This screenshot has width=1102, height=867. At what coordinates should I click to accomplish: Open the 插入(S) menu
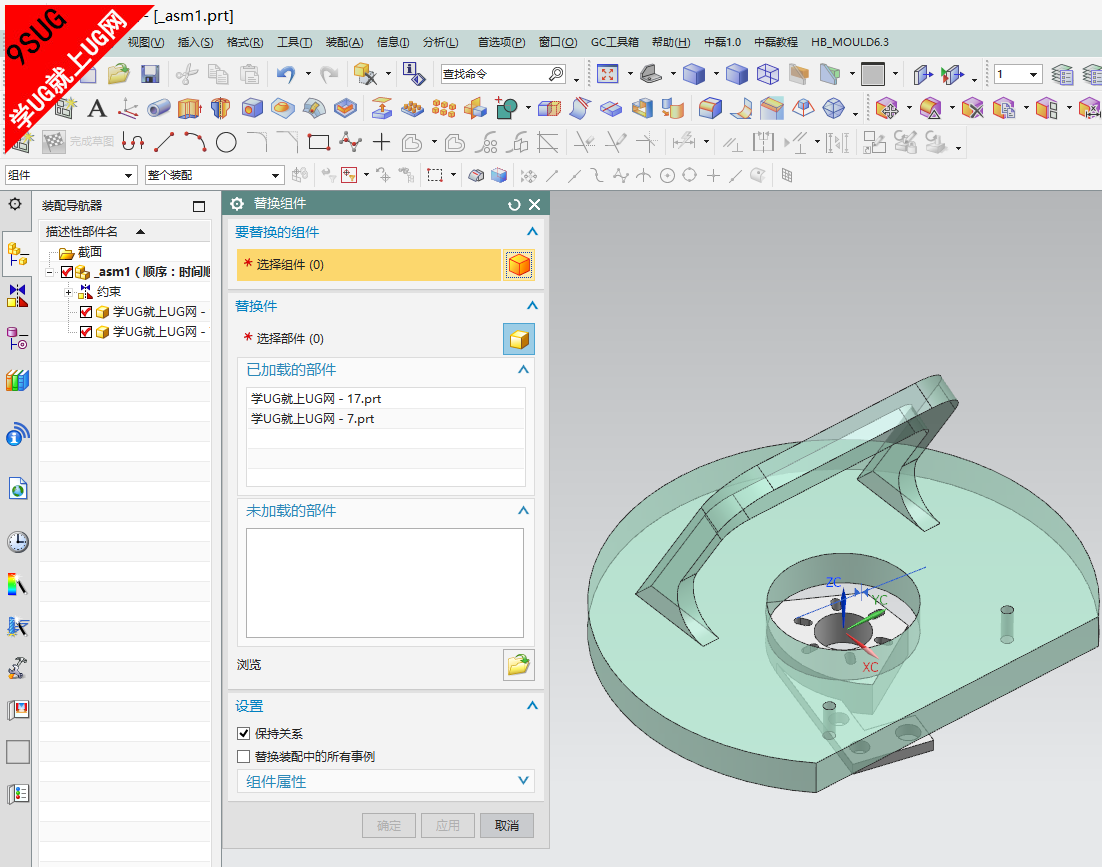pos(195,42)
